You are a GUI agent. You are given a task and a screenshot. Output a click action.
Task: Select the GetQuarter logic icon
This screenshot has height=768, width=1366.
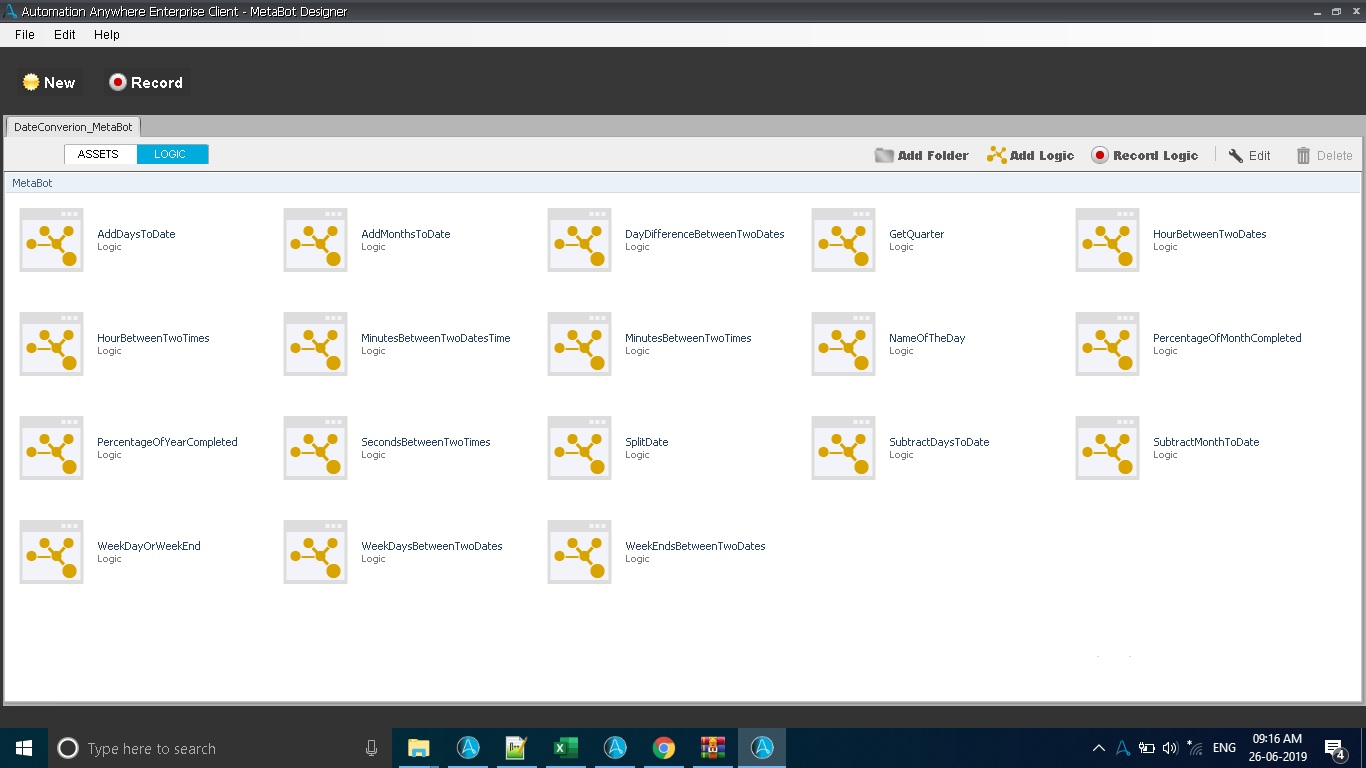(843, 240)
